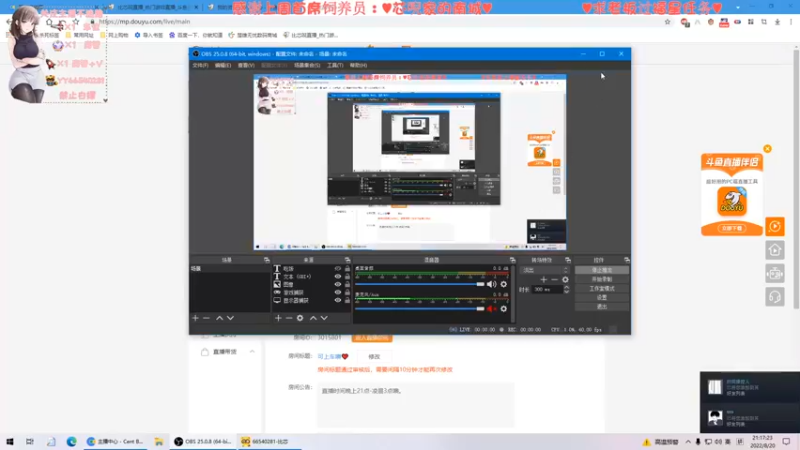Toggle visibility of the 文本 (GDI+) source
This screenshot has width=800, height=450.
(x=338, y=277)
